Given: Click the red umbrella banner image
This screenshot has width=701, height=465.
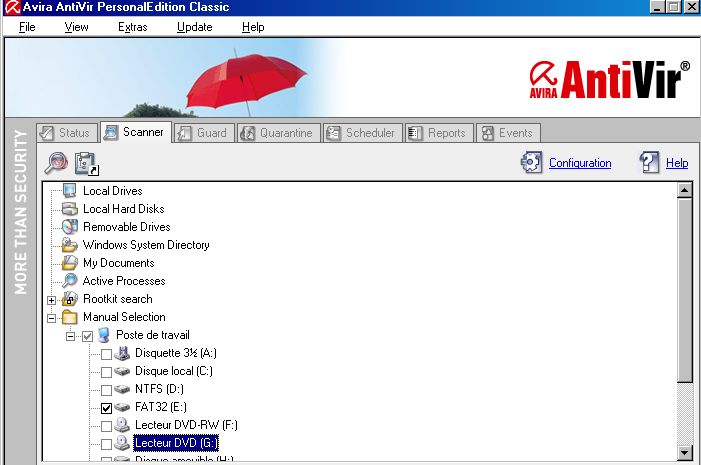Looking at the screenshot, I should click(x=245, y=83).
